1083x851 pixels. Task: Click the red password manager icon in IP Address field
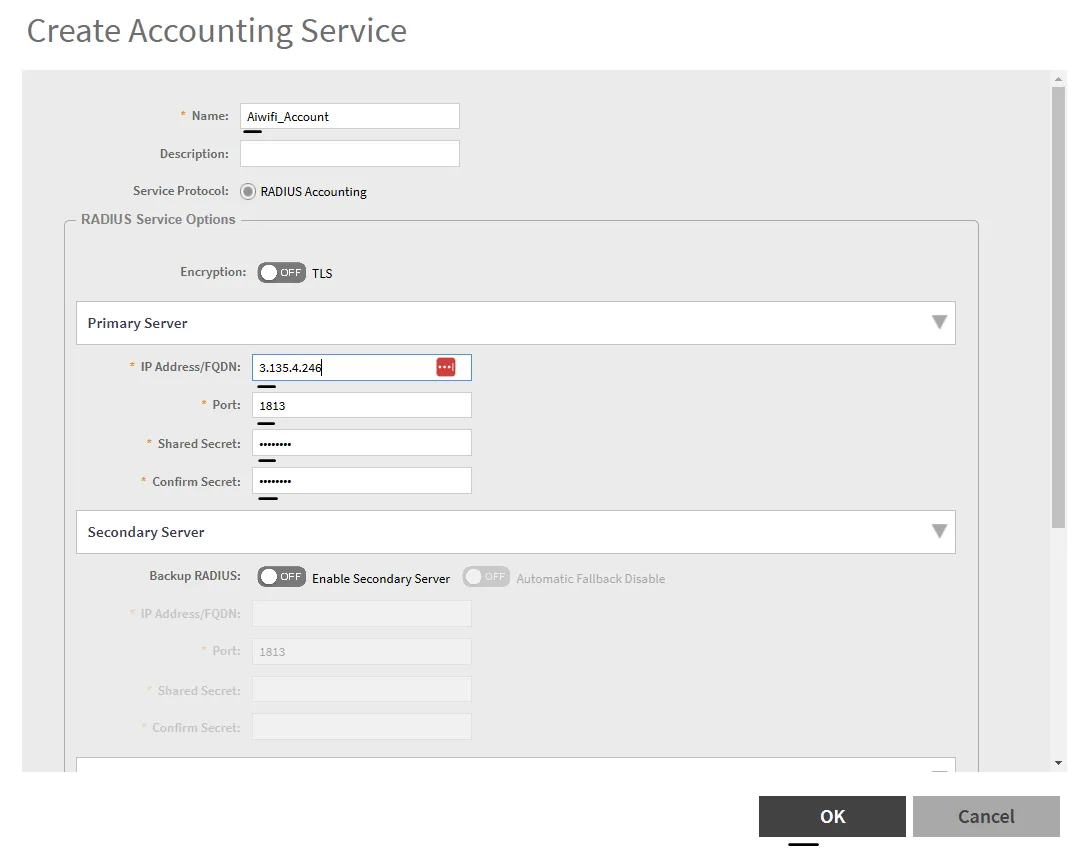tap(445, 367)
